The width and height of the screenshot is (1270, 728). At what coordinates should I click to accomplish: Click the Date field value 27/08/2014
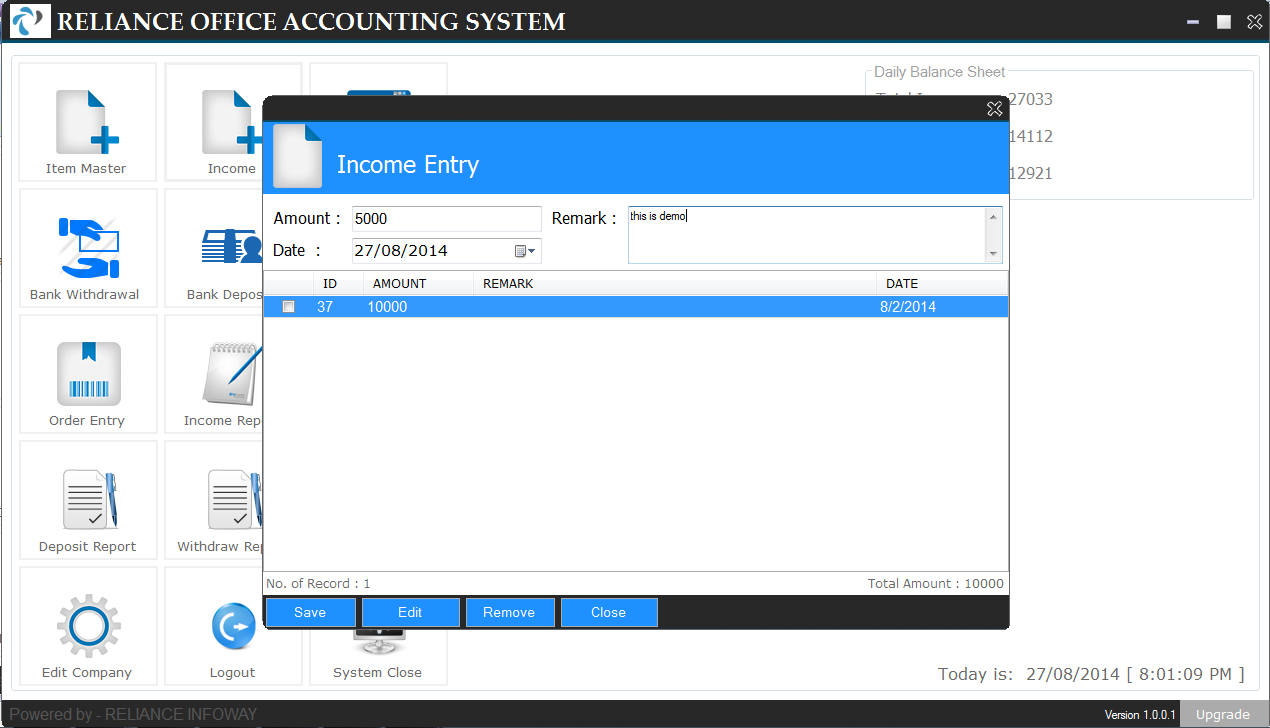(x=401, y=251)
